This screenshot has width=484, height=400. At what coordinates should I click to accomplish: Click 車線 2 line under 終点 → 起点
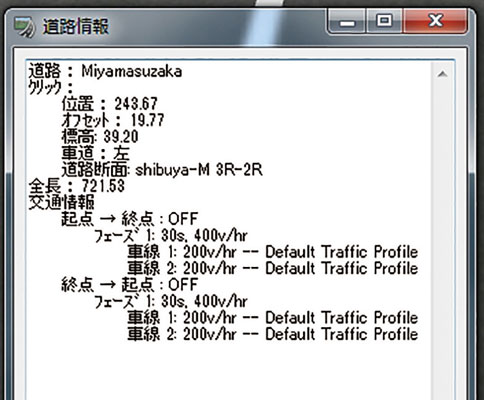pyautogui.click(x=273, y=334)
